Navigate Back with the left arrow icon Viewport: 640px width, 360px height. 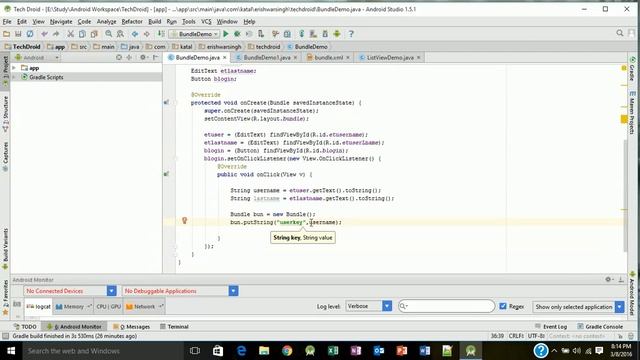point(135,34)
